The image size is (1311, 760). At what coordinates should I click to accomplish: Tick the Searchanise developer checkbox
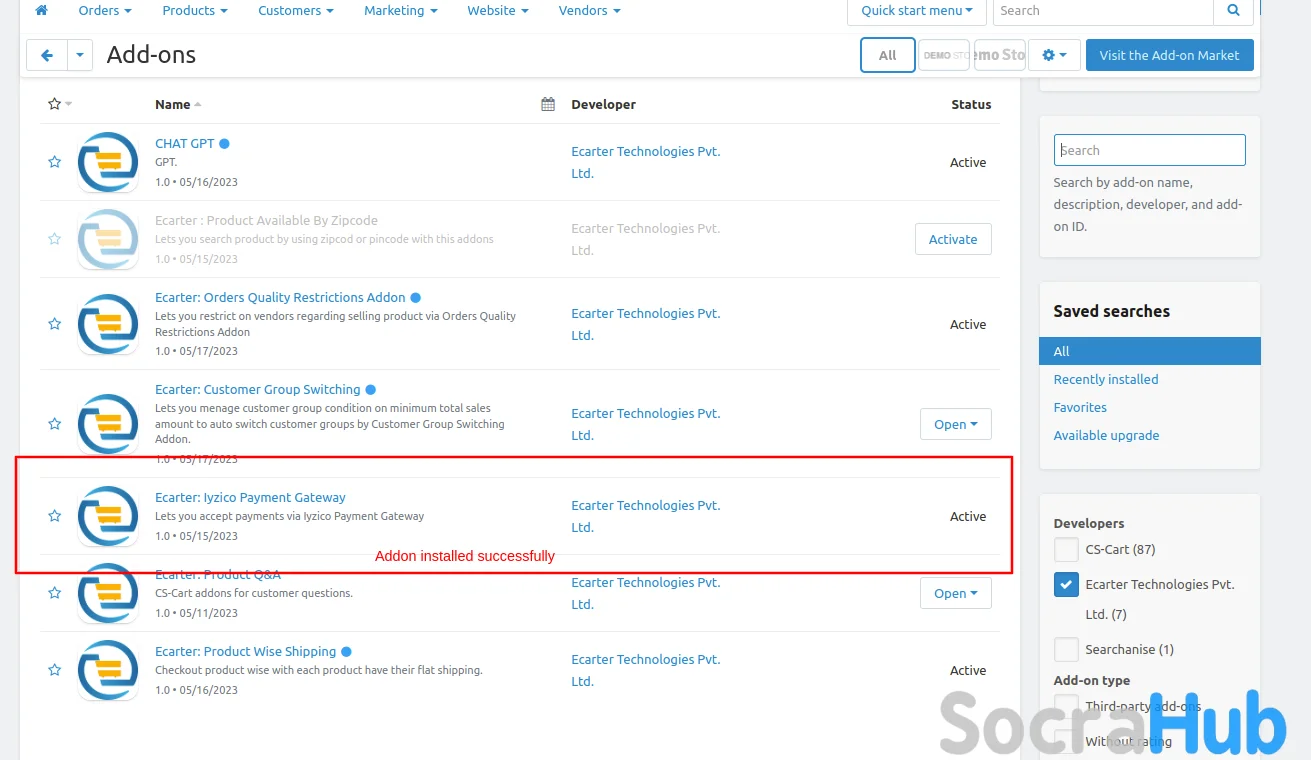(x=1066, y=649)
